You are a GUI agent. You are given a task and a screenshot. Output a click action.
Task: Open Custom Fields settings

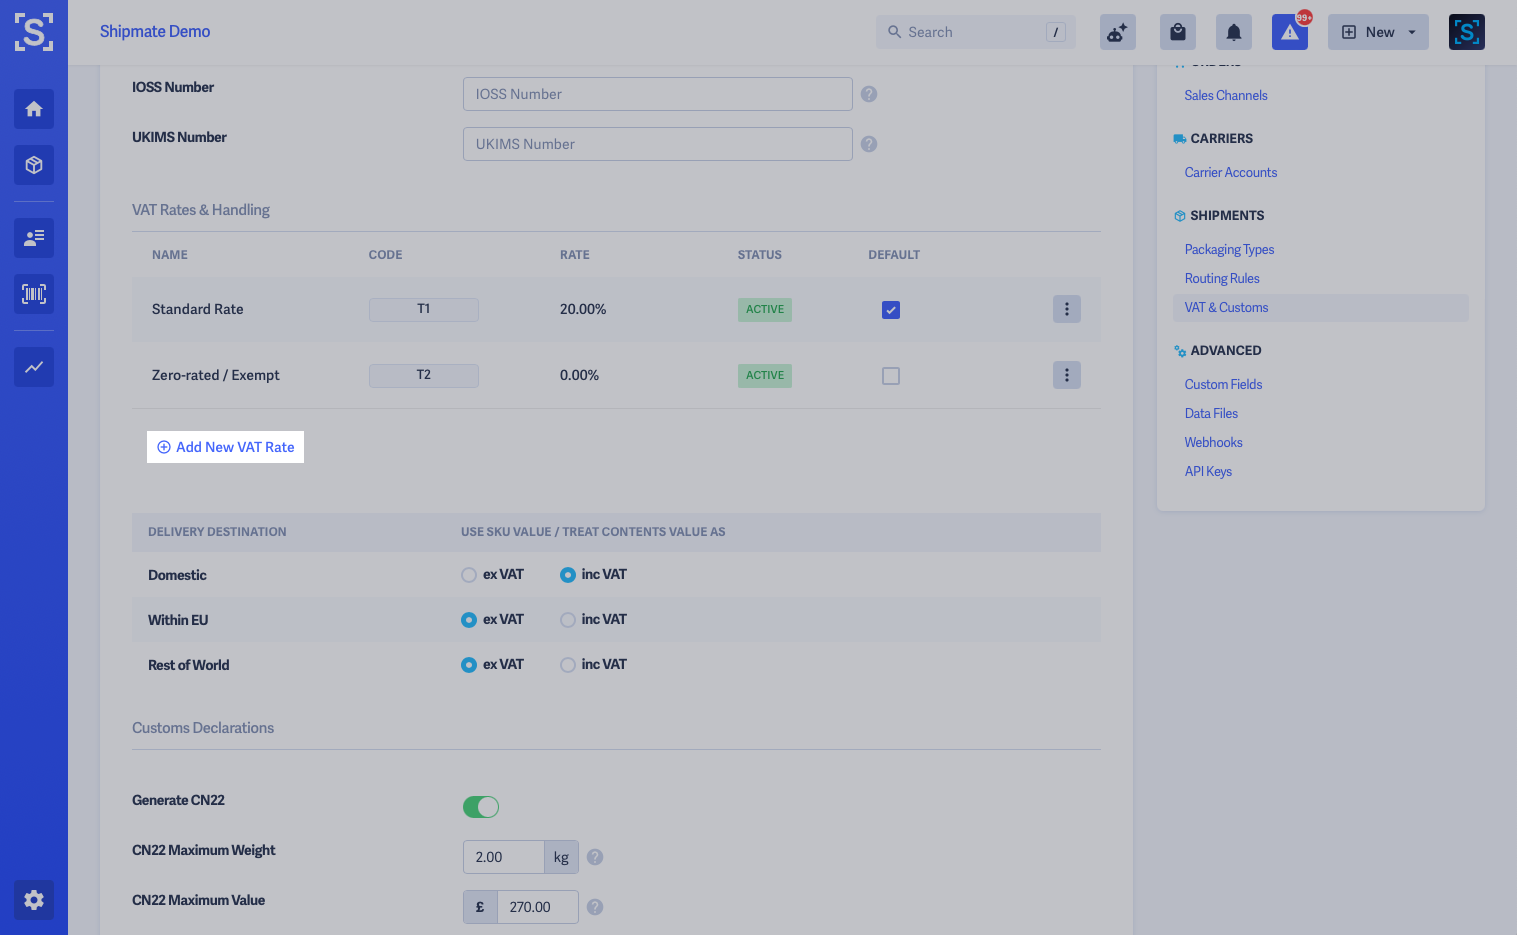[1224, 384]
